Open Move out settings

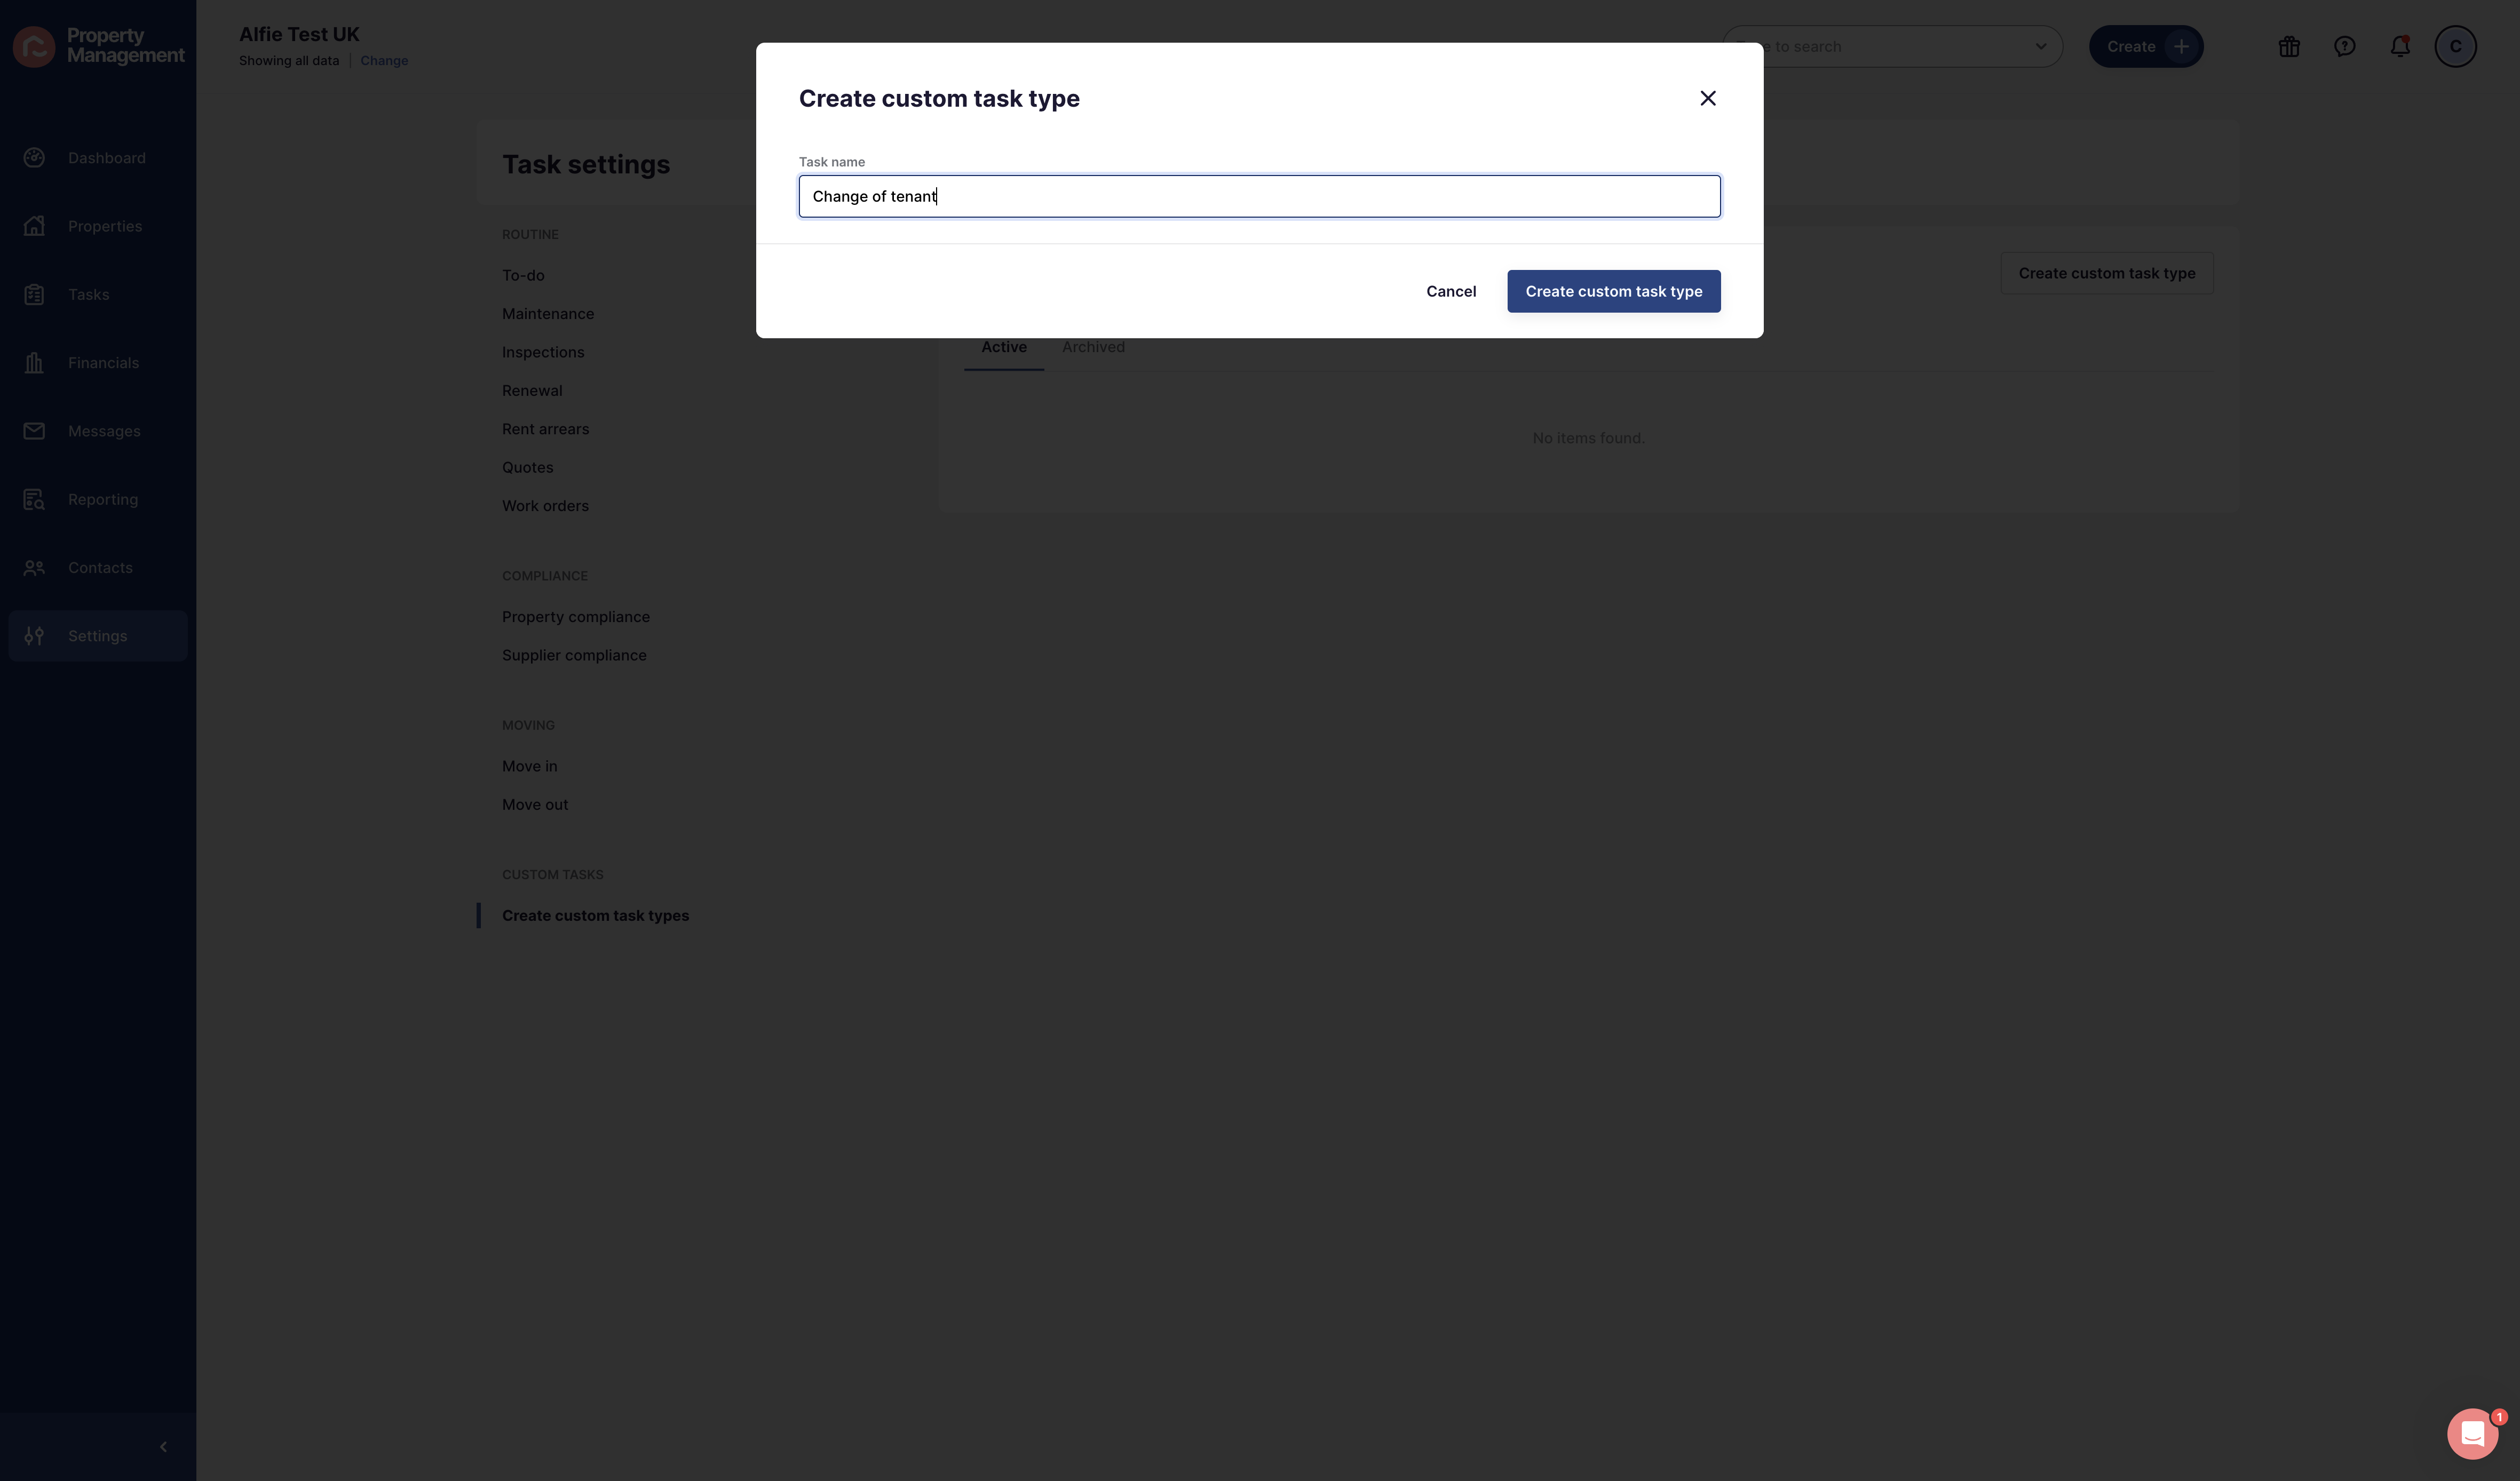click(x=535, y=804)
